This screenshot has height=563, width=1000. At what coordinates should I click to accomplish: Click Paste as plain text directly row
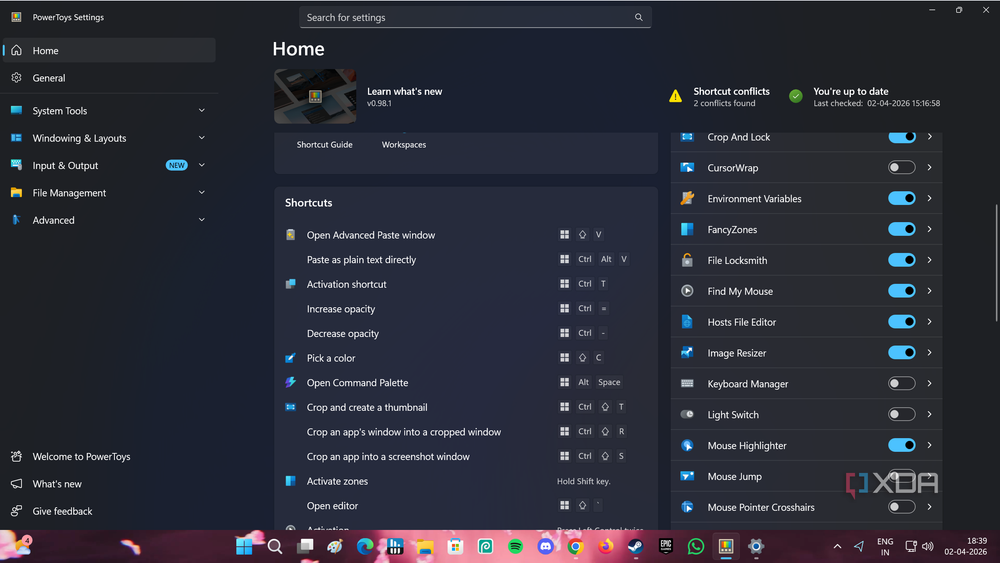466,260
